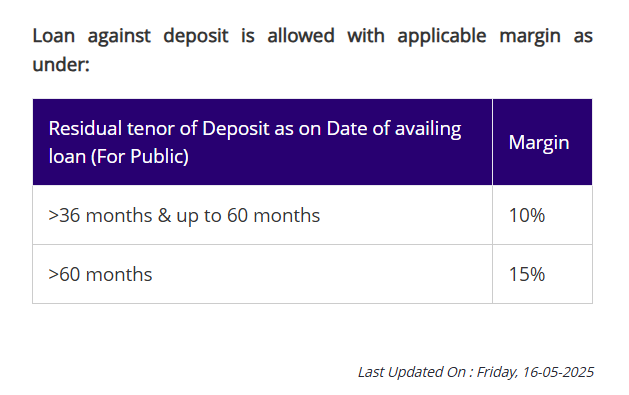The height and width of the screenshot is (395, 629).
Task: Click the '(For Public)' text in header
Action: (x=140, y=156)
